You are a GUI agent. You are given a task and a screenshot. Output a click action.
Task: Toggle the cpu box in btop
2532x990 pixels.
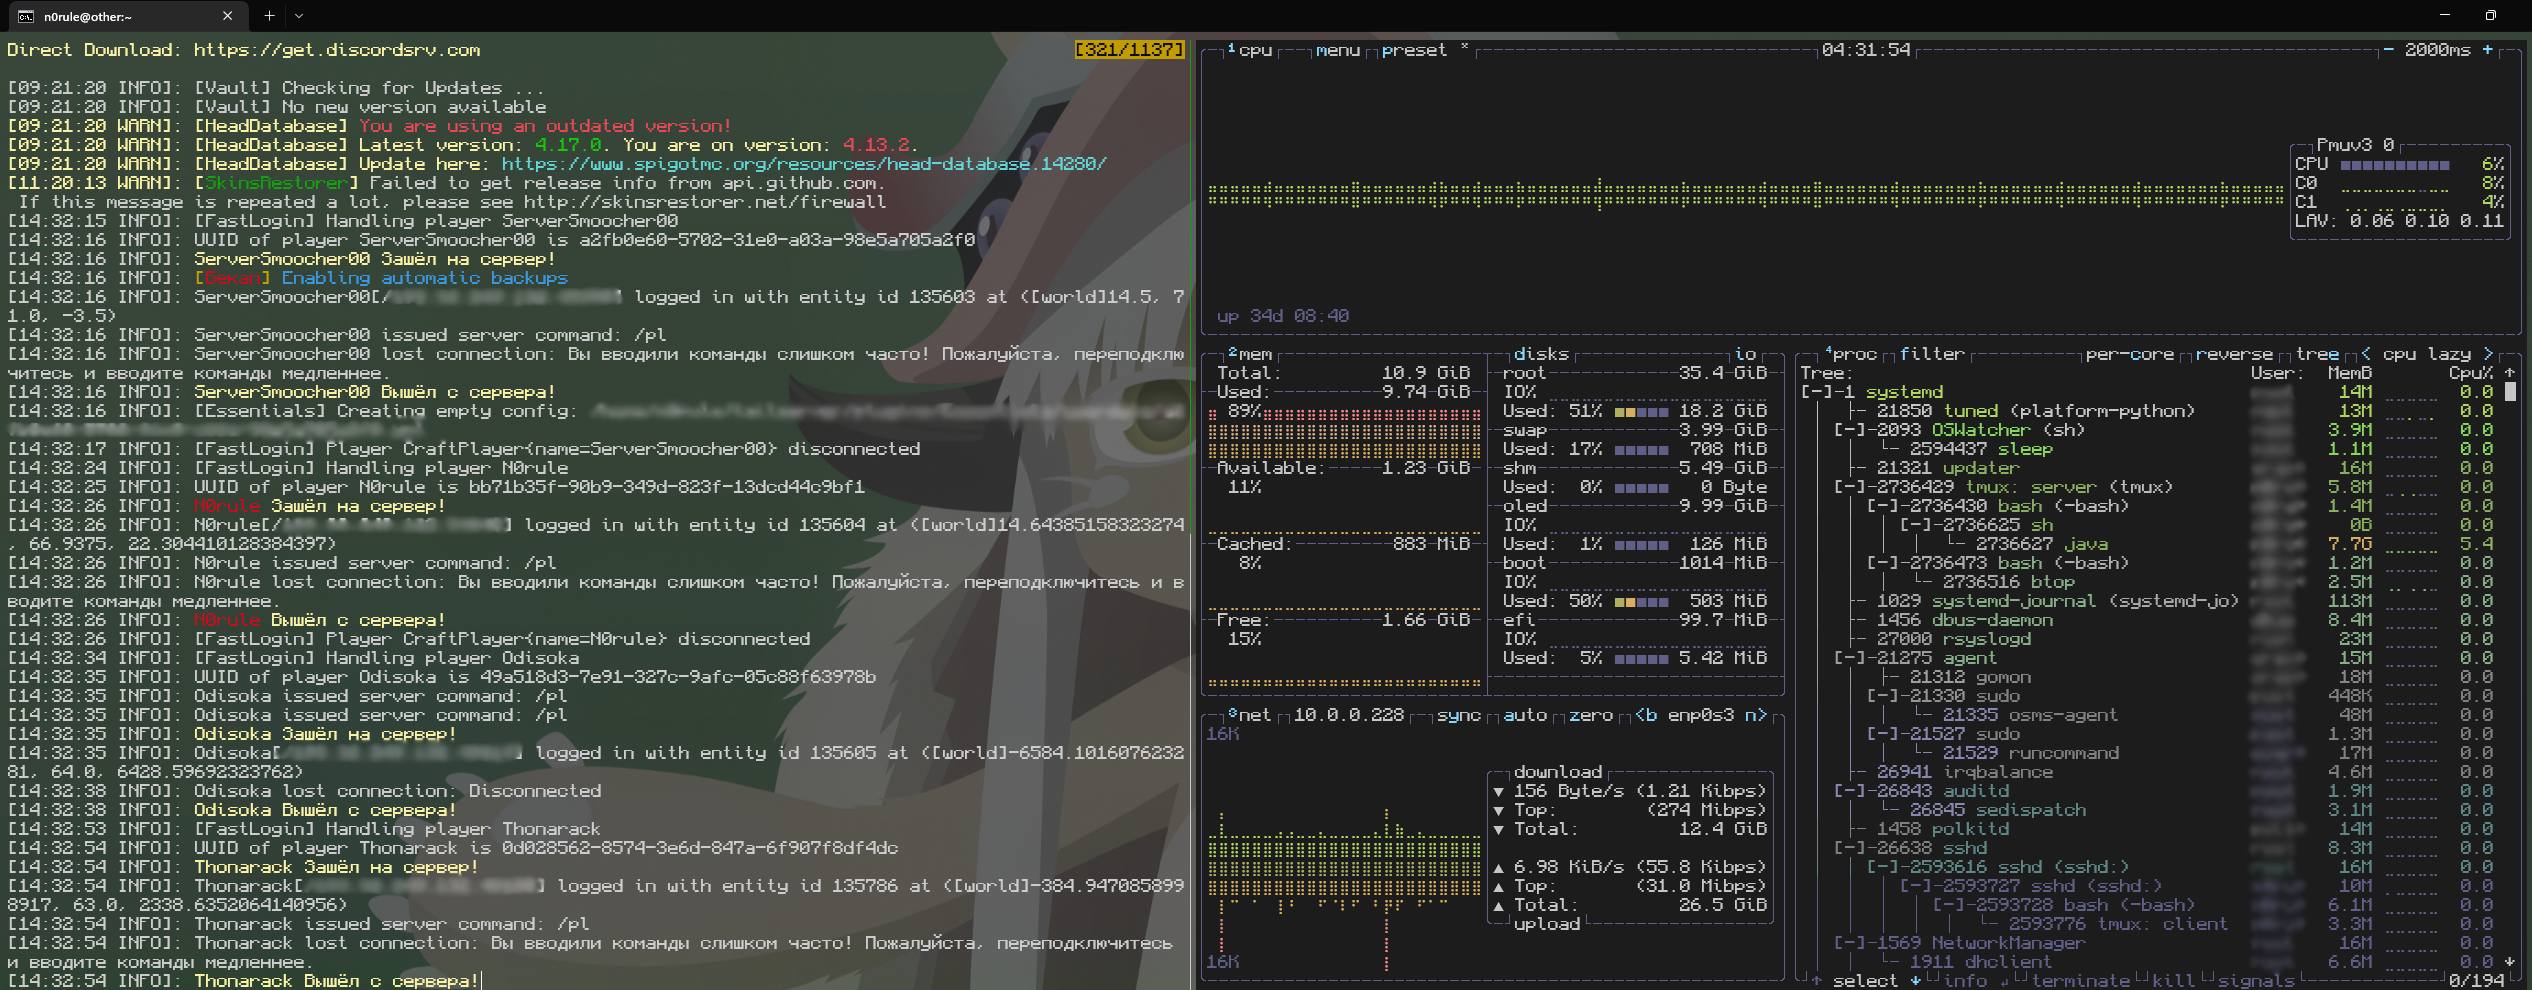(x=1250, y=50)
